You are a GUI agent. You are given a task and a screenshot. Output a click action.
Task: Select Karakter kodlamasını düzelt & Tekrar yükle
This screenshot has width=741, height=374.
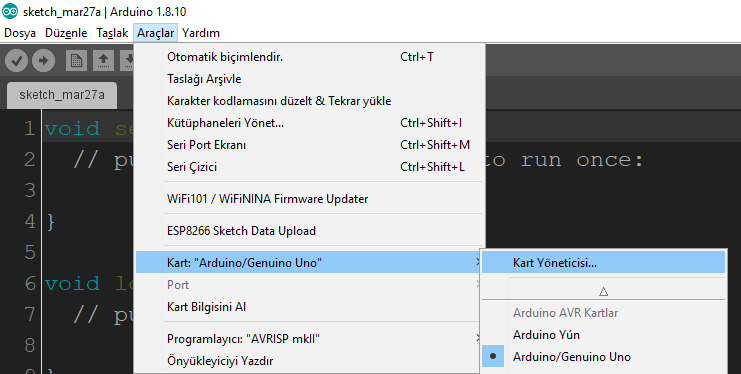pyautogui.click(x=310, y=101)
